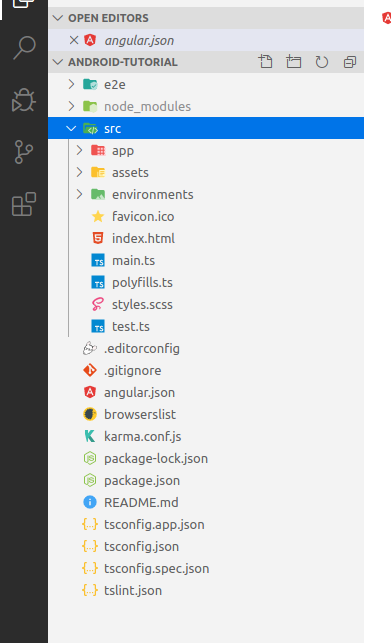This screenshot has height=643, width=391.
Task: Open the Extensions view
Action: point(24,204)
